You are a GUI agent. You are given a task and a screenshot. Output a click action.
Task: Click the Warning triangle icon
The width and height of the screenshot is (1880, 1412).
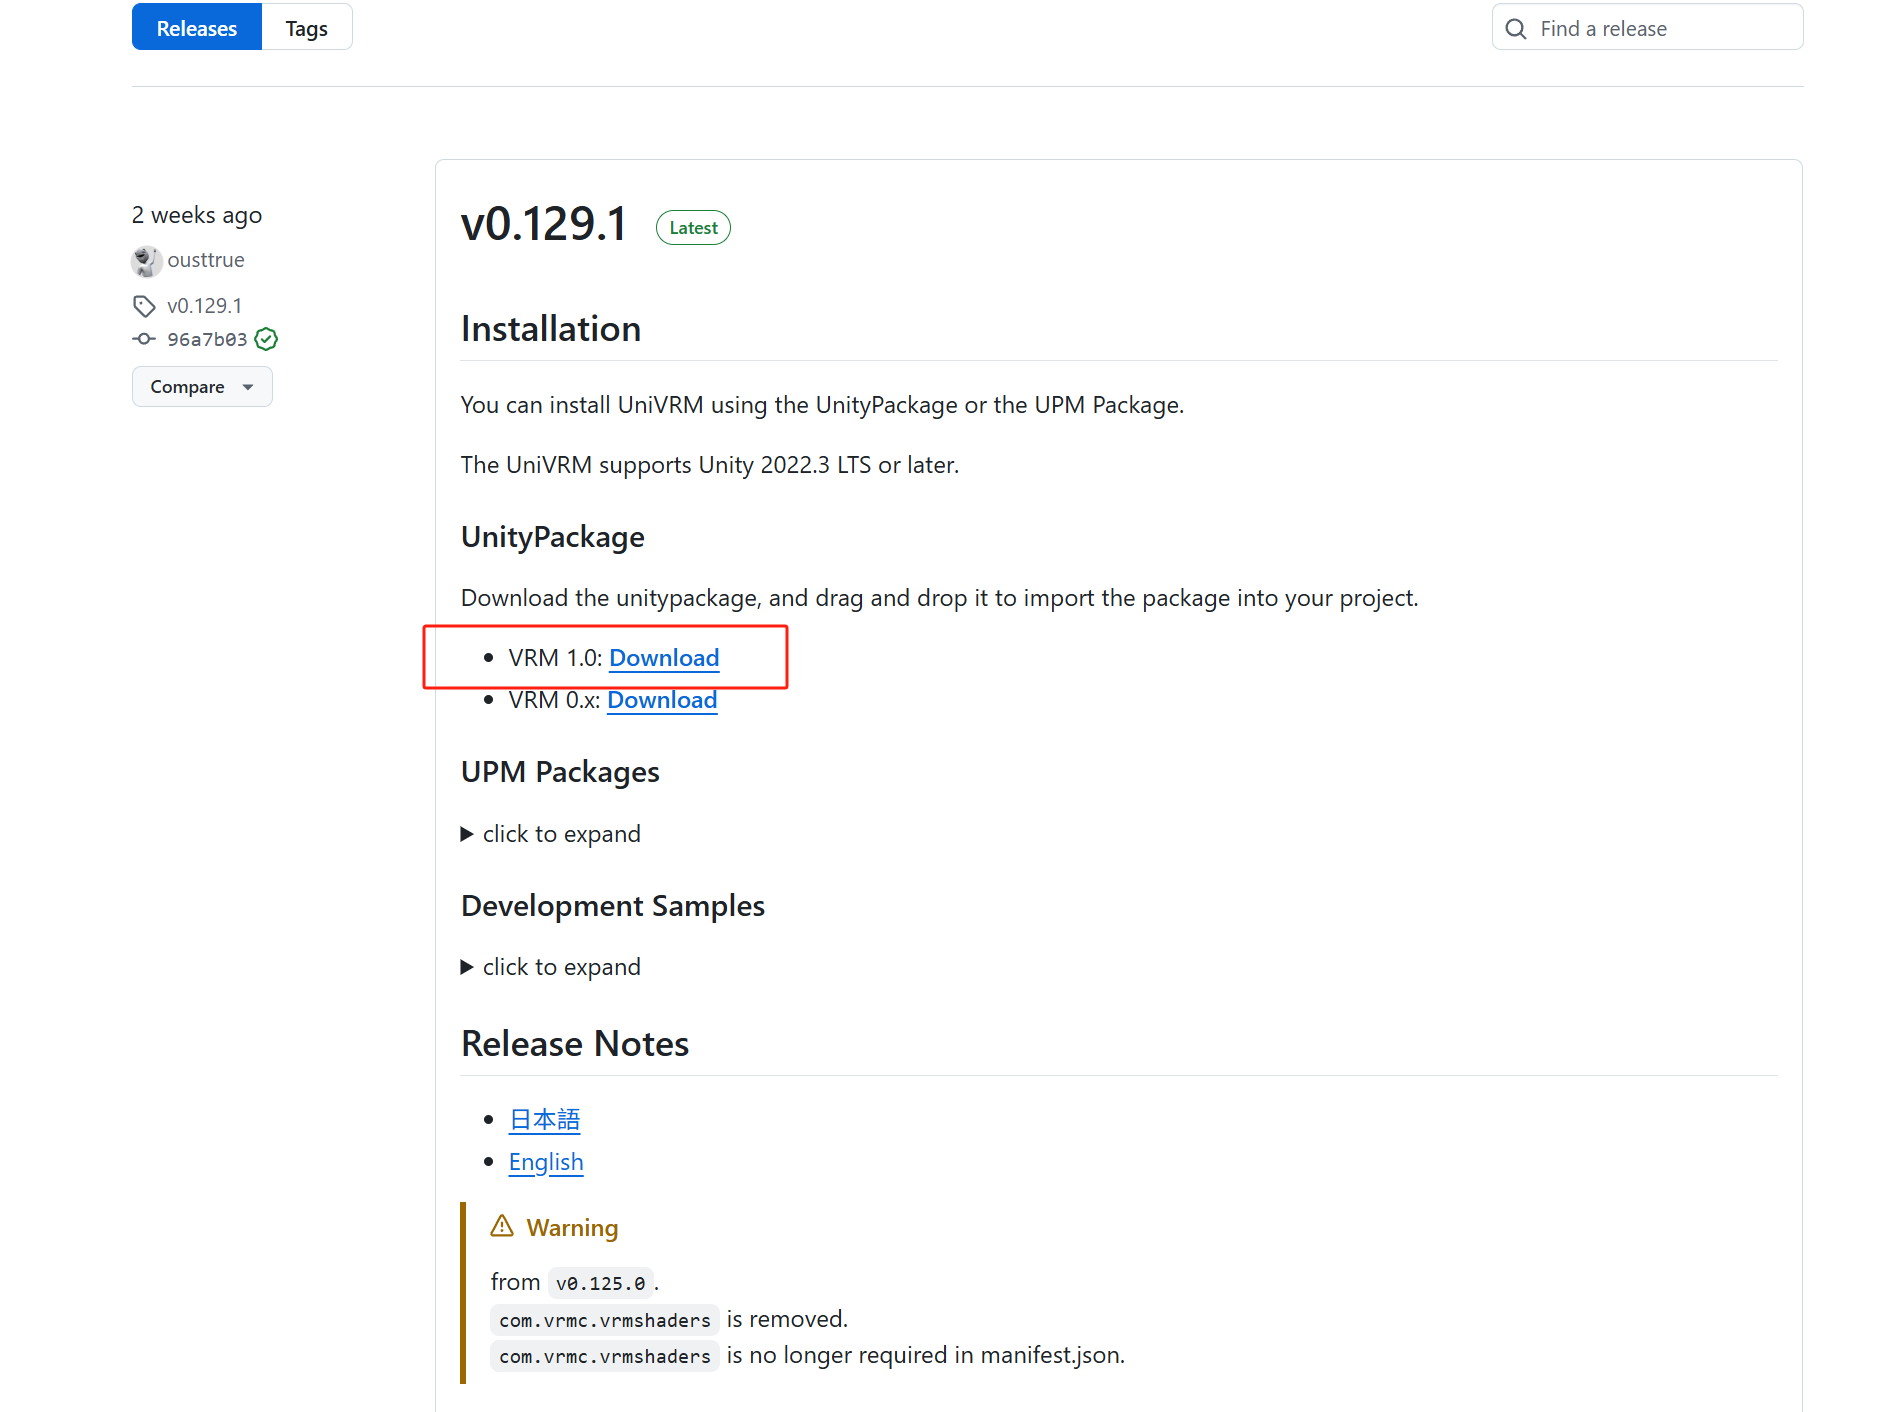coord(502,1226)
